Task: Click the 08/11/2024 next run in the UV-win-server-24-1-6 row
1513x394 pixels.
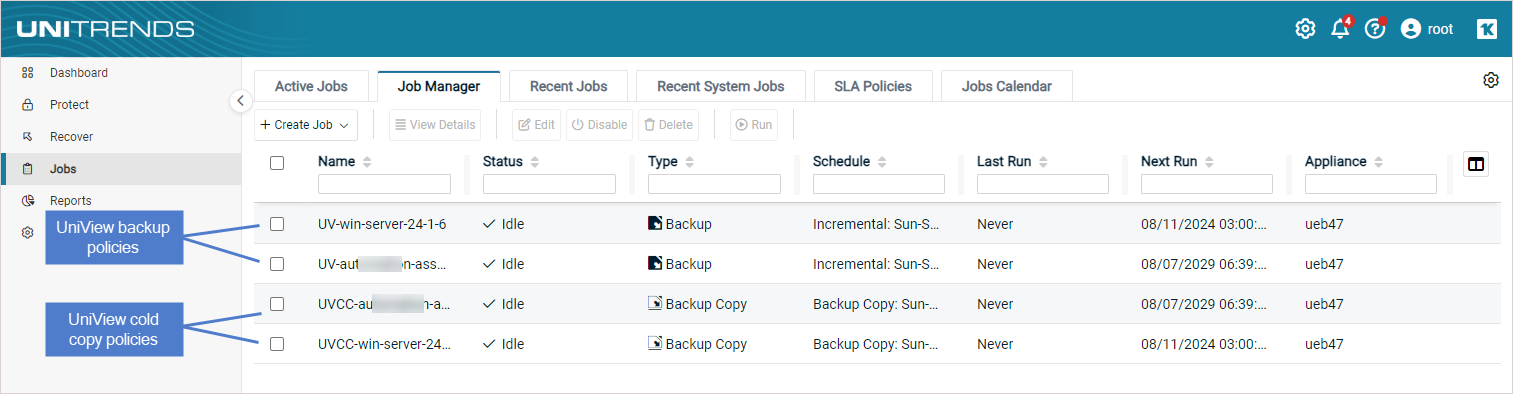Action: pos(1204,224)
